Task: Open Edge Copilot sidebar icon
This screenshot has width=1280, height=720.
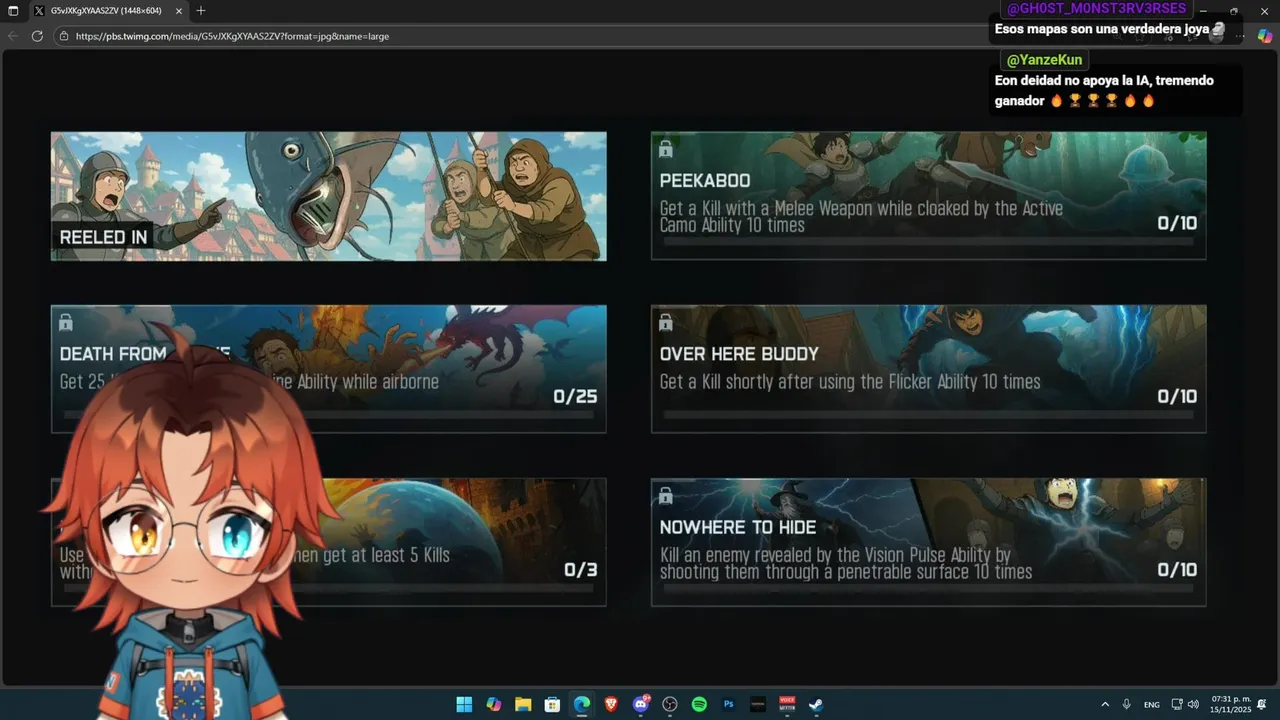Action: pos(1265,36)
